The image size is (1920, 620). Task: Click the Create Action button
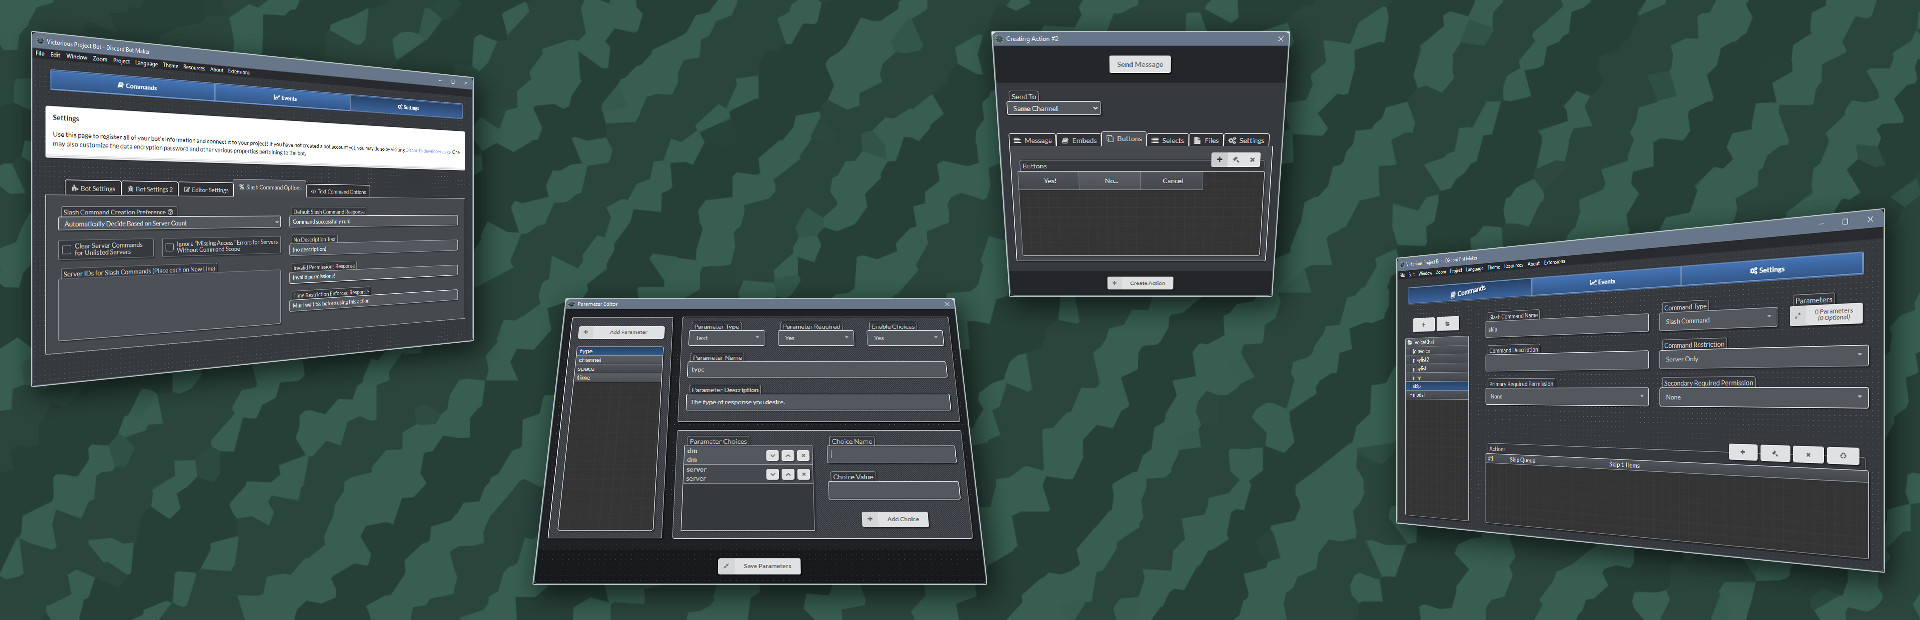[1139, 283]
